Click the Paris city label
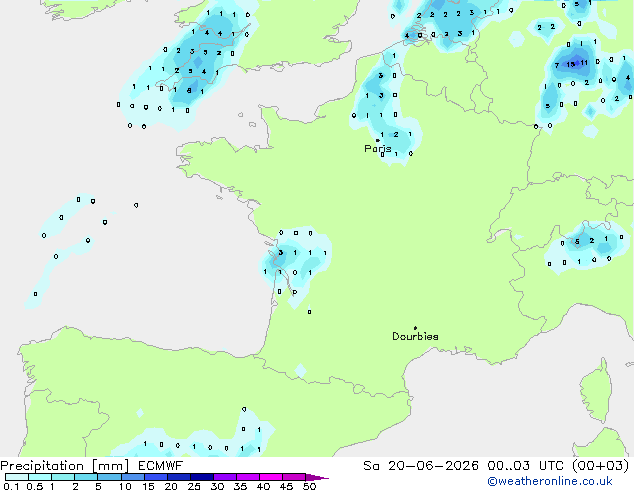 [x=378, y=149]
